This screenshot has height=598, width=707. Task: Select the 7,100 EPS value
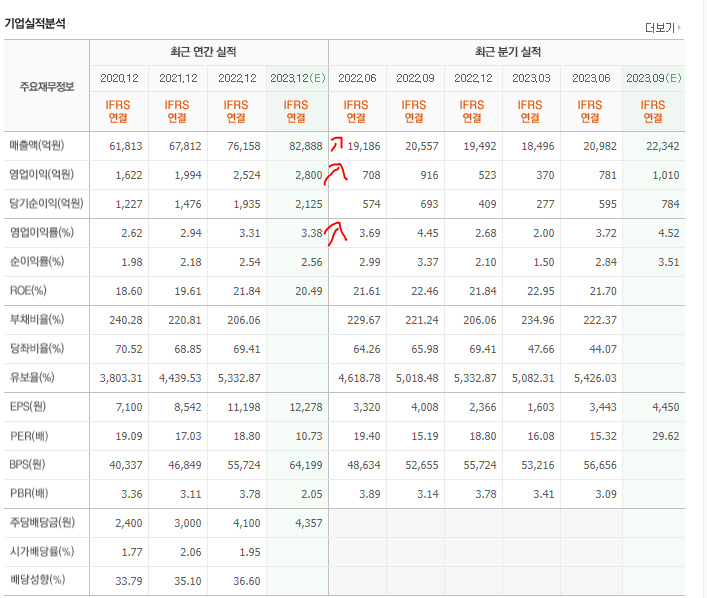129,407
